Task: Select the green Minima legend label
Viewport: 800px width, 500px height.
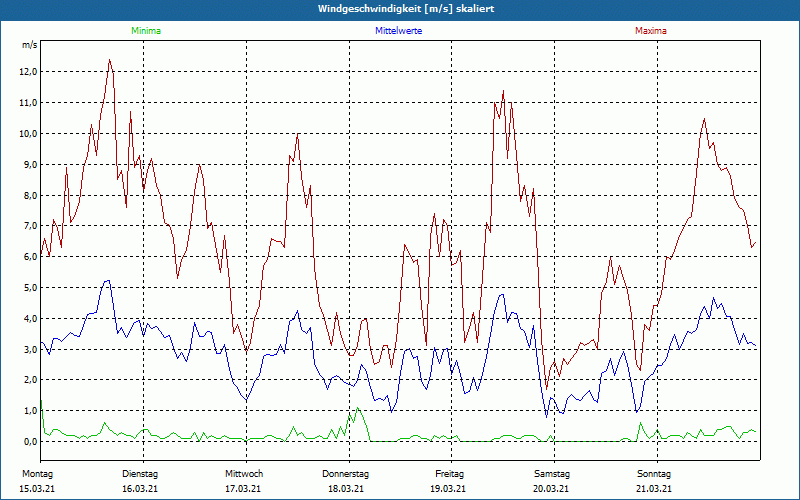Action: [x=146, y=31]
